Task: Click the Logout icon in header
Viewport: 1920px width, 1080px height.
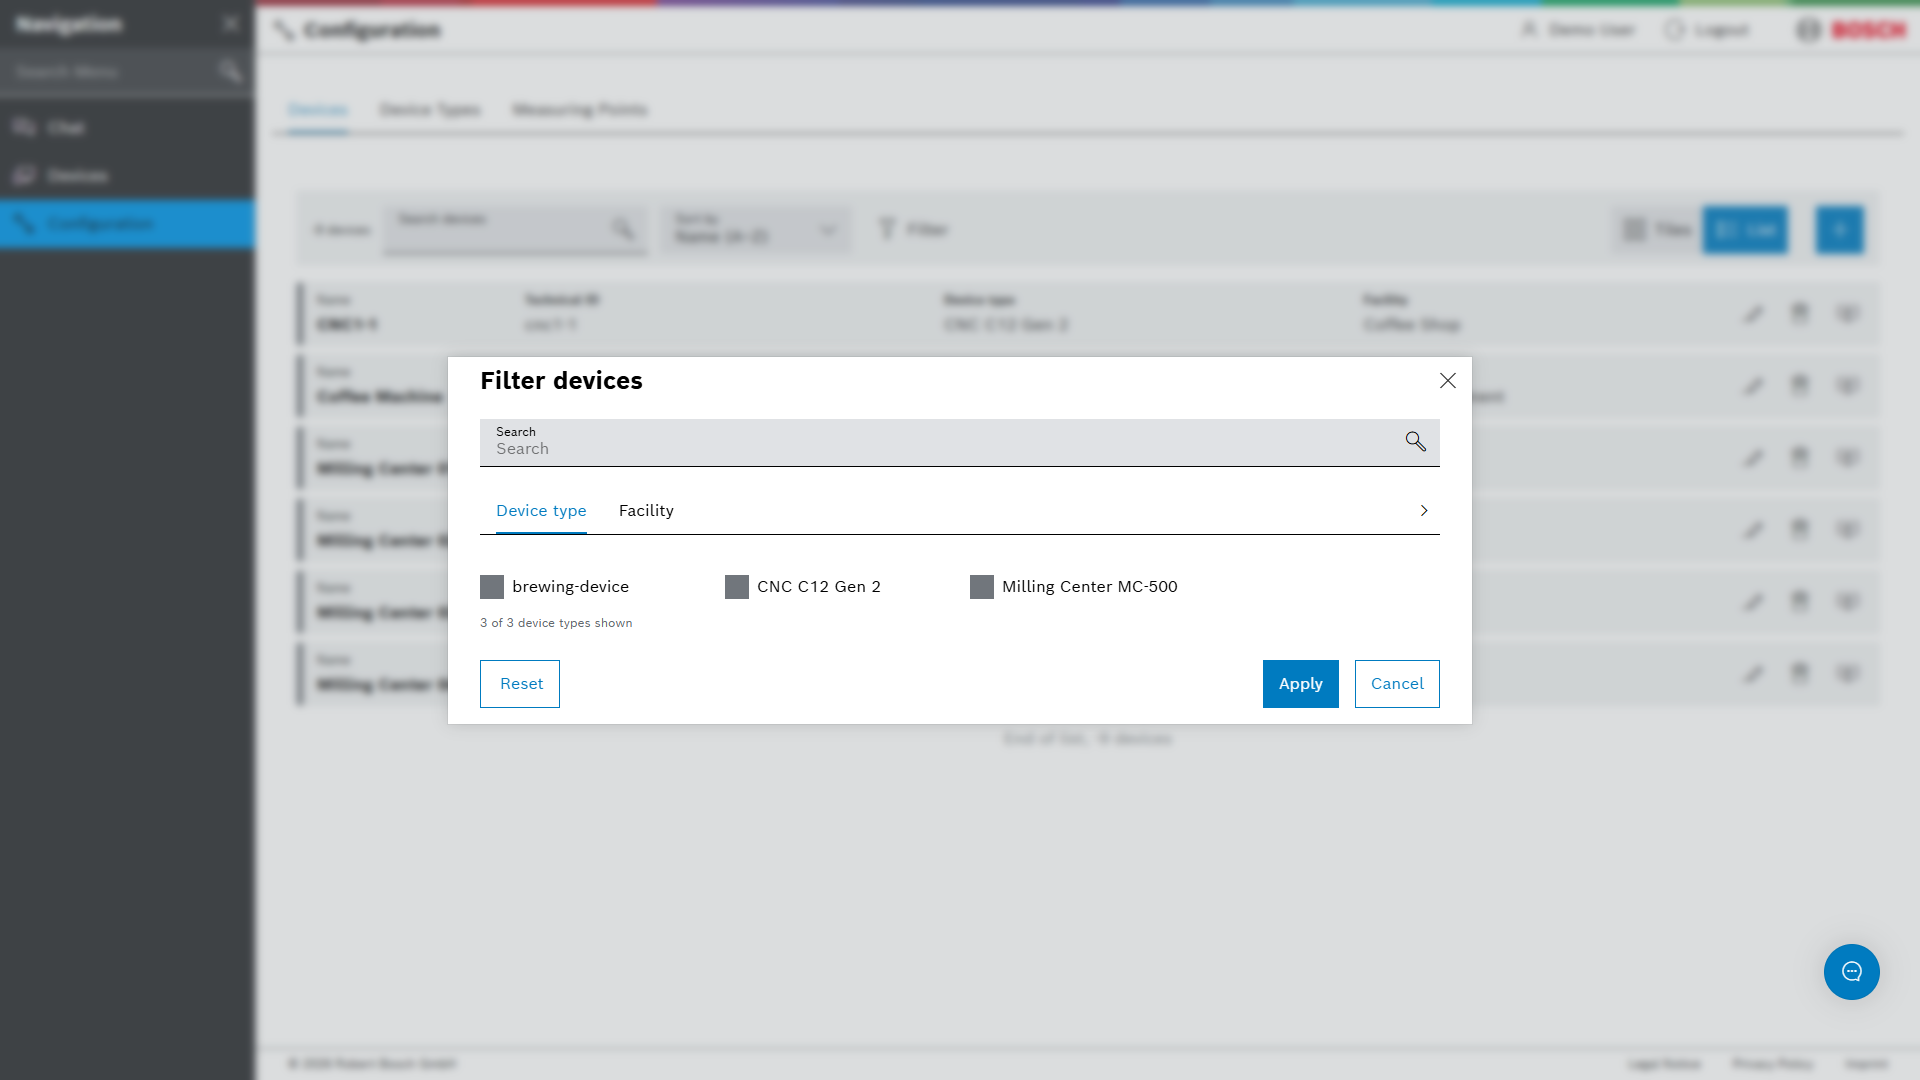Action: coord(1674,30)
